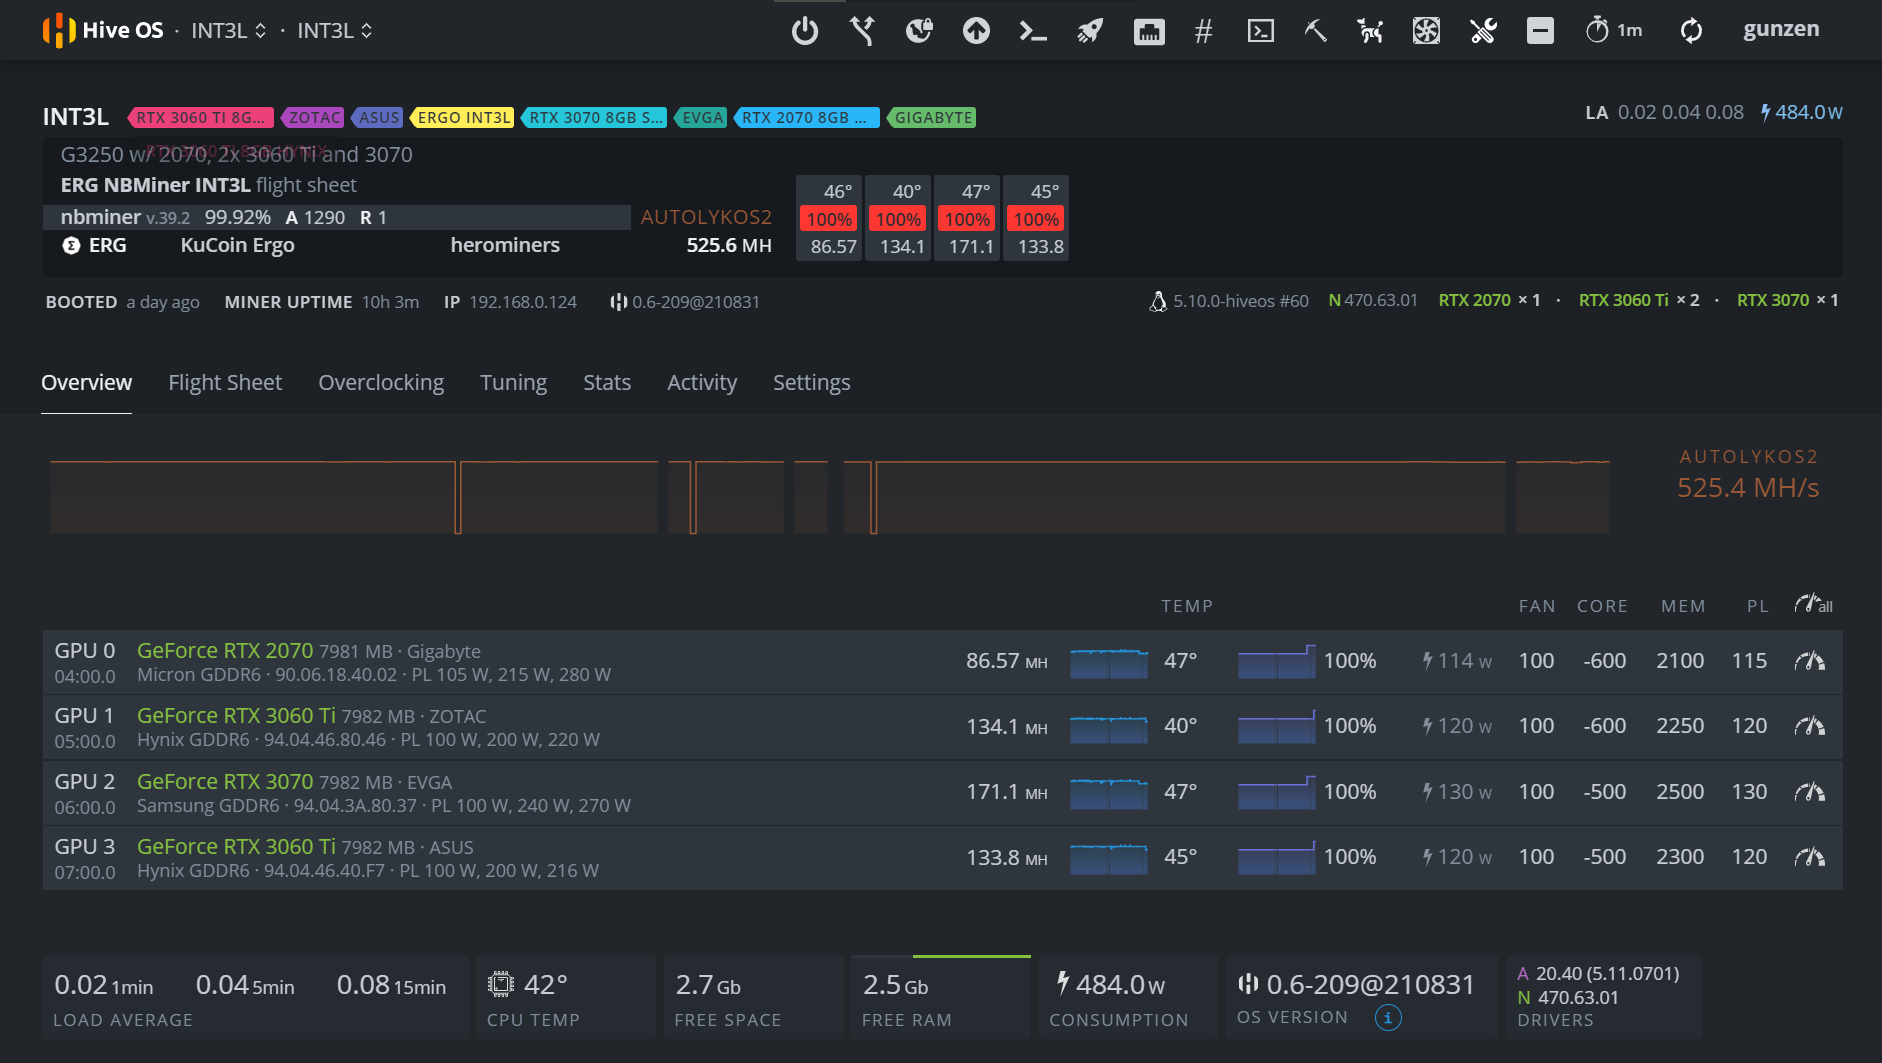Click the watchdog icon in toolbar
The height and width of the screenshot is (1063, 1882).
click(1370, 31)
